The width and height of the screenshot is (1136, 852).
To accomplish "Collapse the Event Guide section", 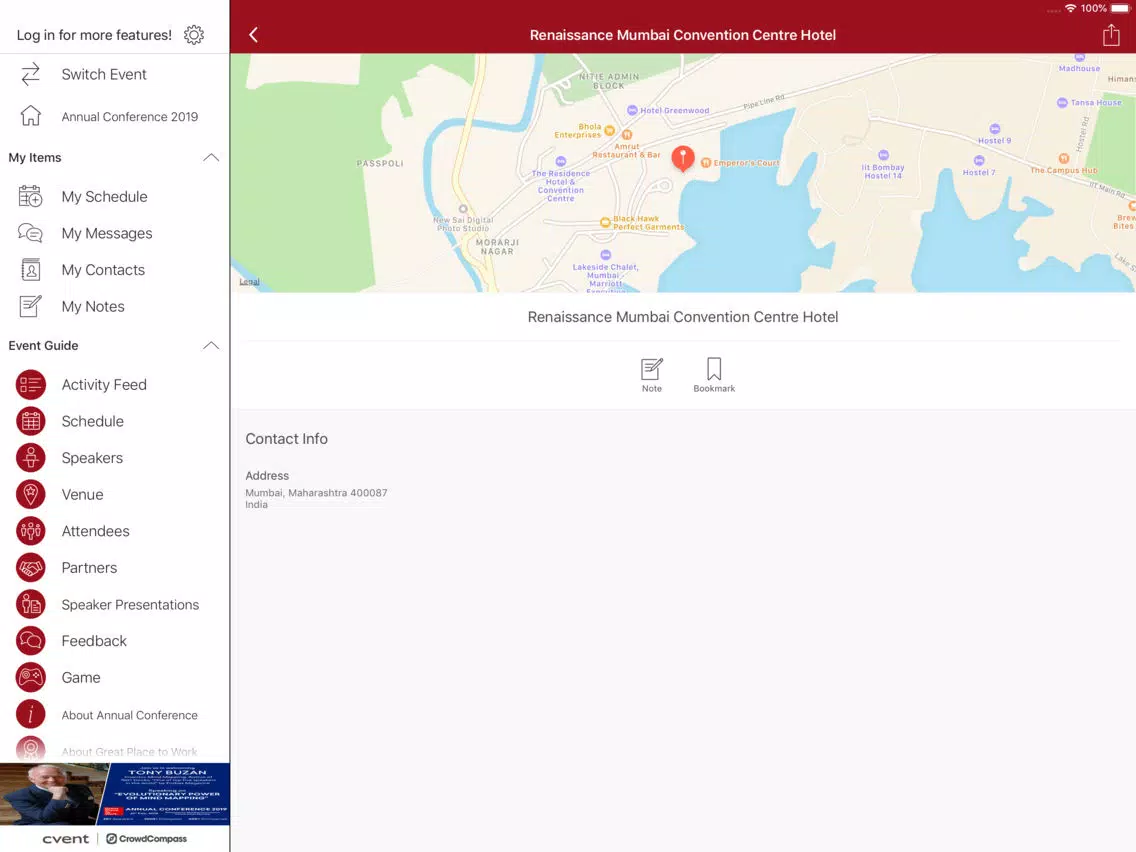I will [x=211, y=346].
